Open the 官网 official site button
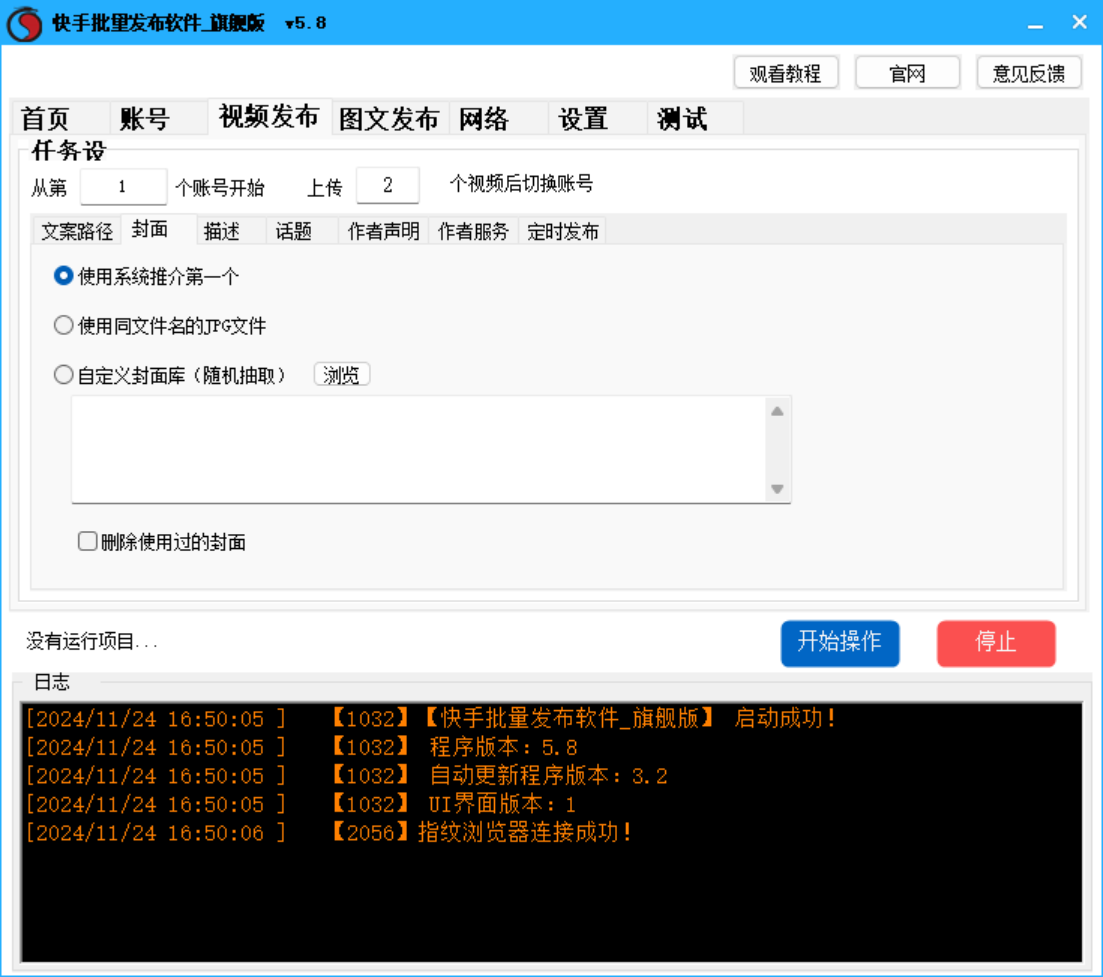 coord(907,73)
